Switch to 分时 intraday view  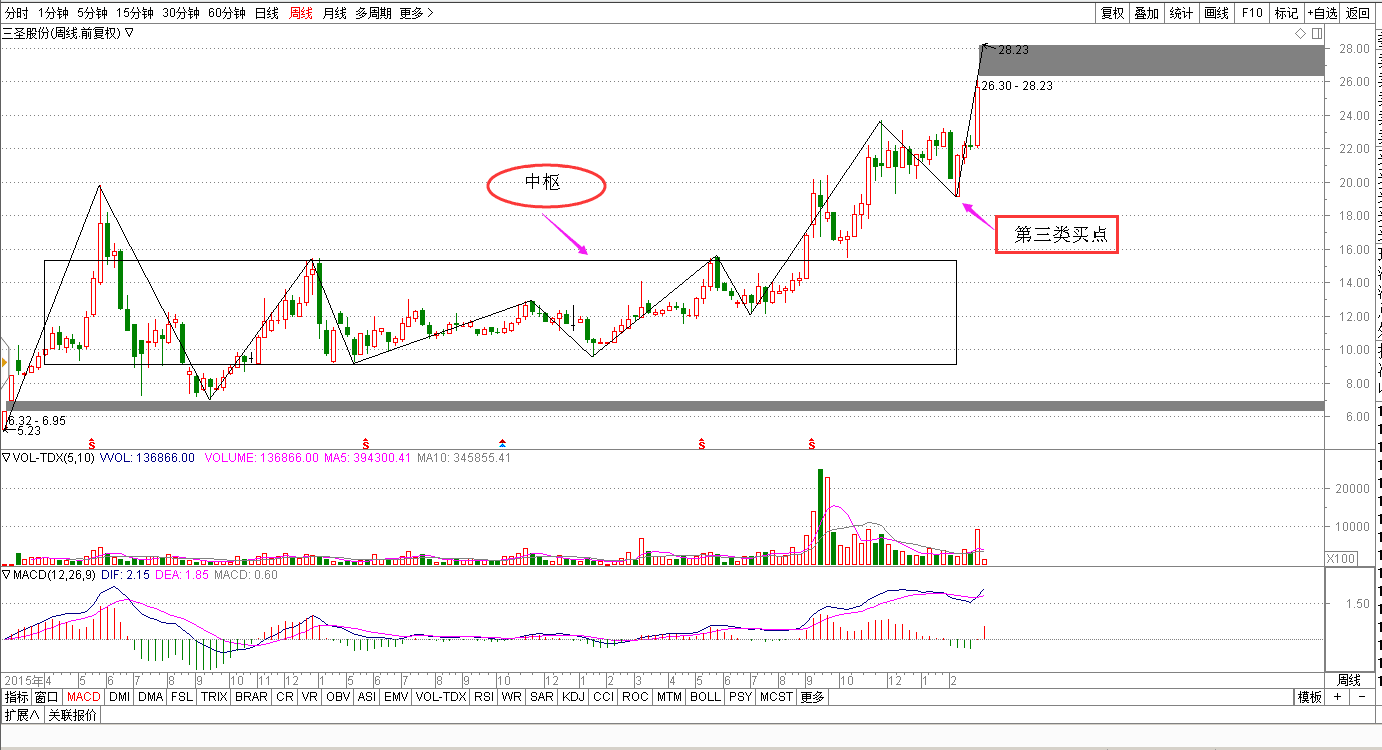(16, 13)
